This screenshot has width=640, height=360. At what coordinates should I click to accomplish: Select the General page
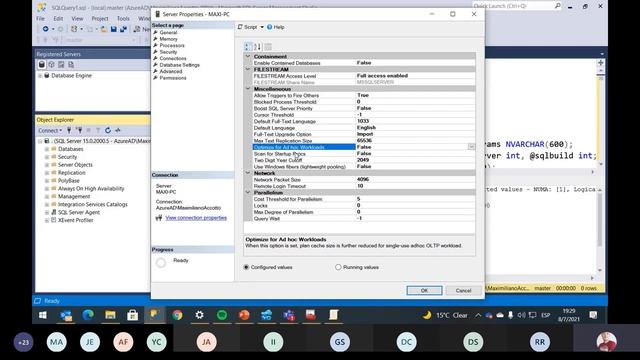(x=168, y=32)
